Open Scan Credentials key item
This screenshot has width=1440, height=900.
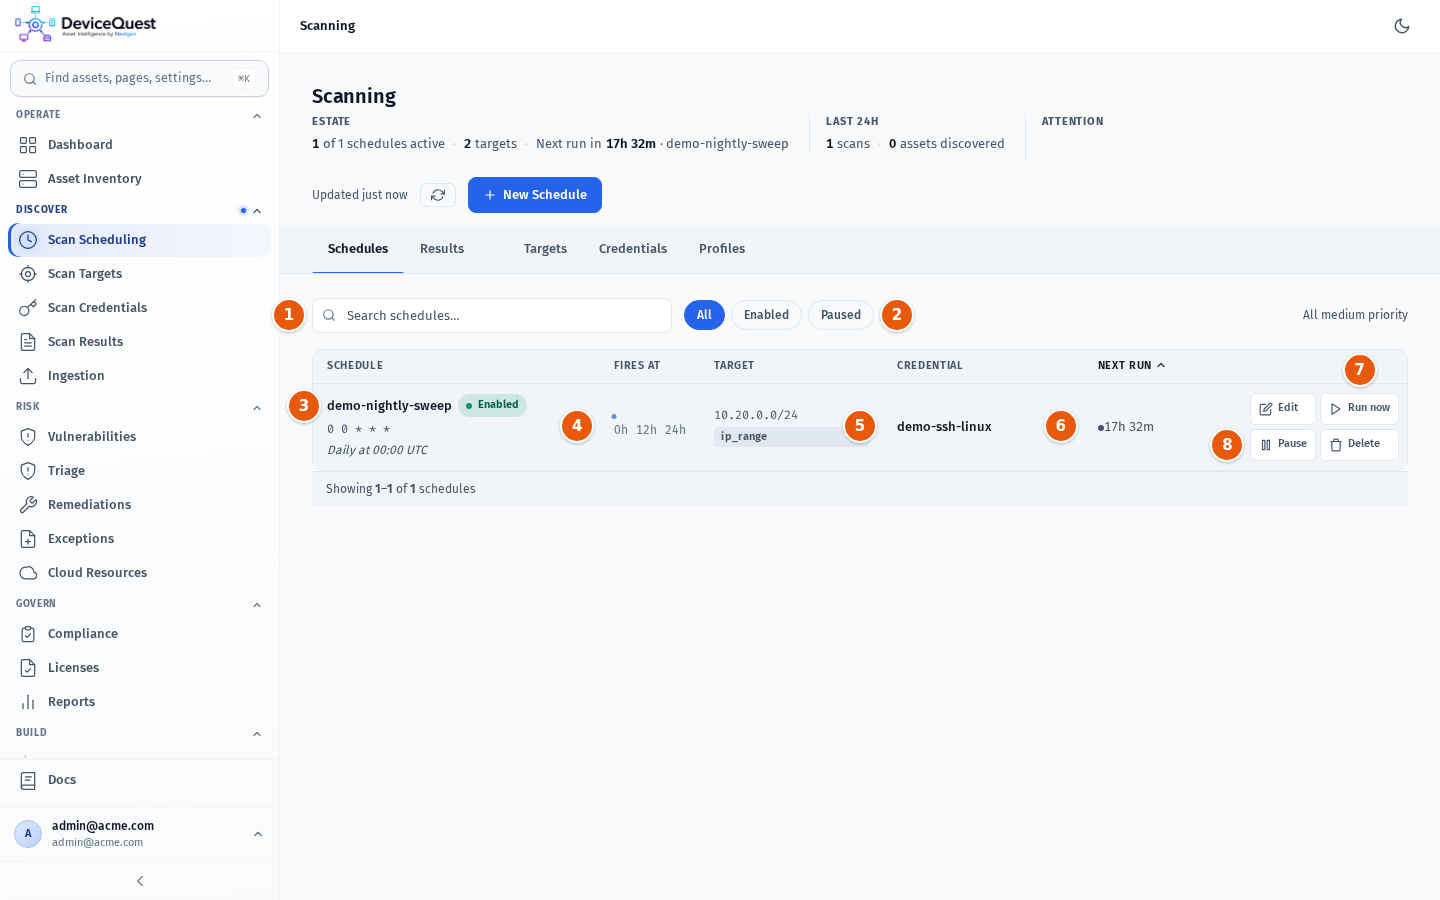tap(140, 308)
